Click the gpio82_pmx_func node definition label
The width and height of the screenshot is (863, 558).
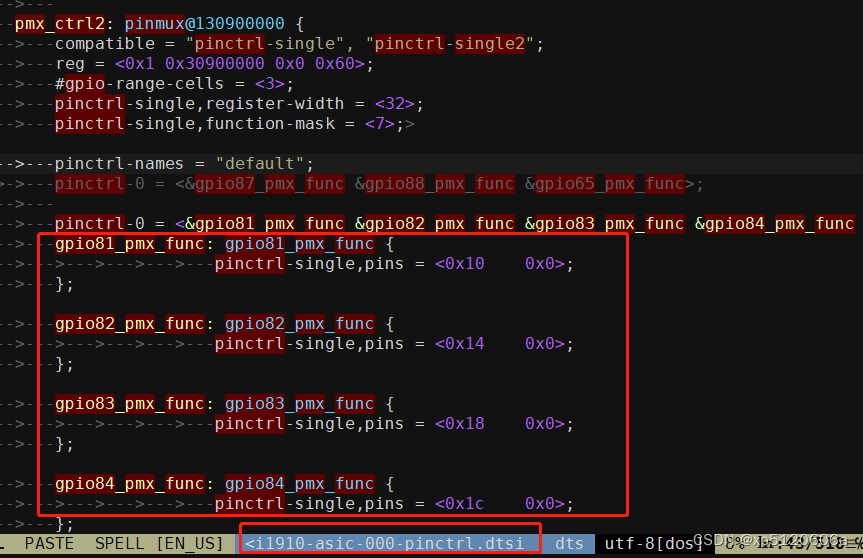coord(129,324)
